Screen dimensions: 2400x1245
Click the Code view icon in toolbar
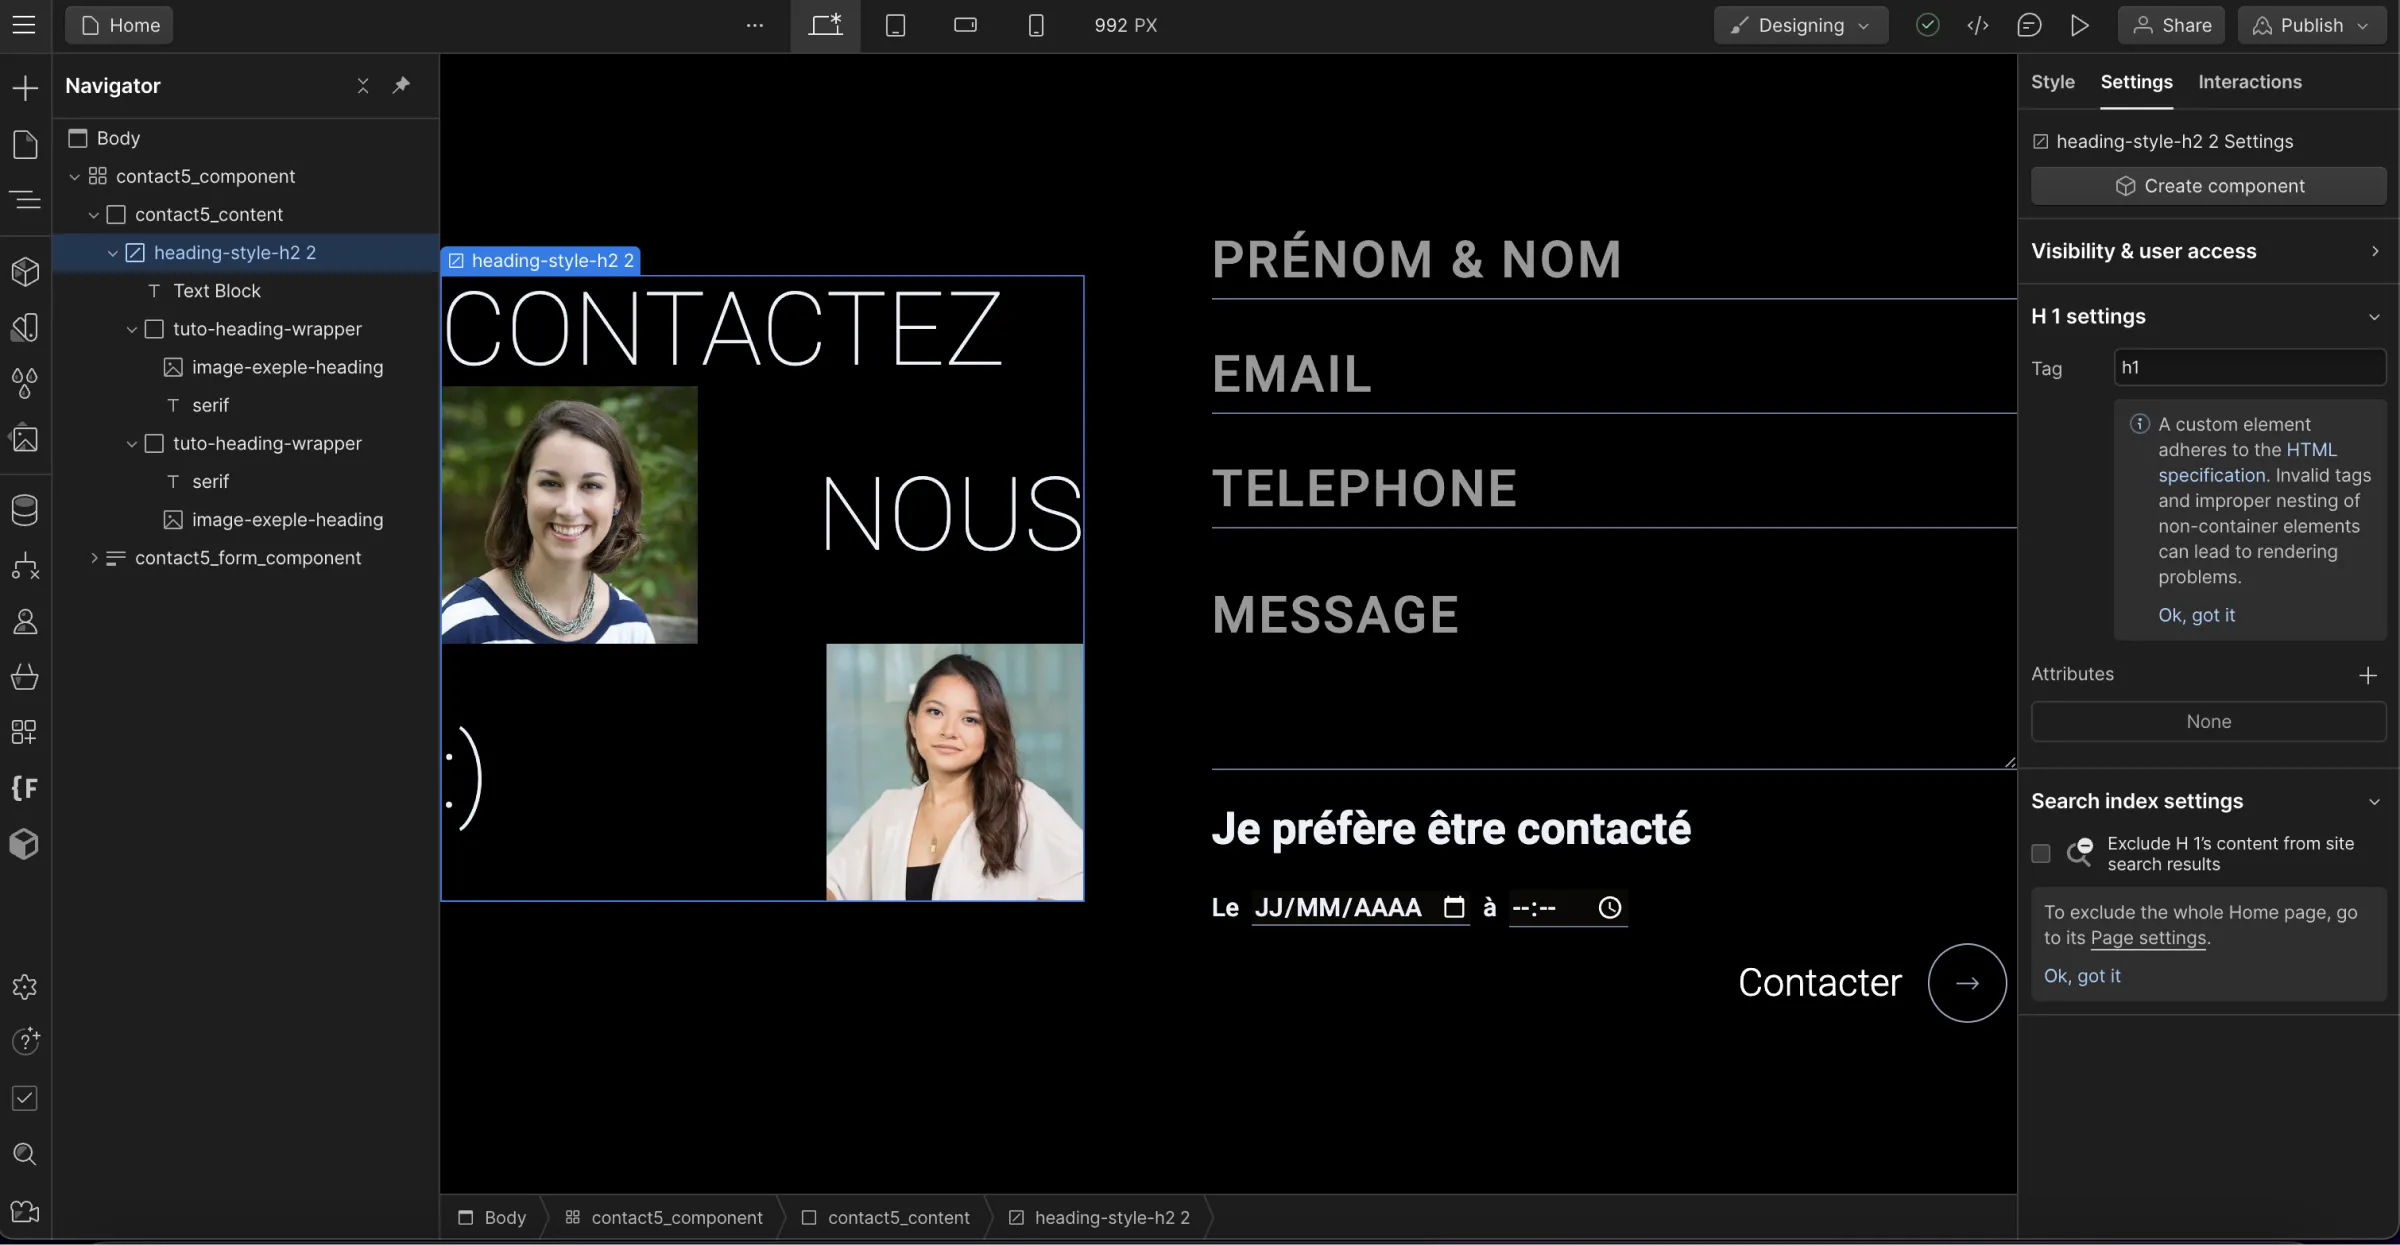[x=1976, y=25]
